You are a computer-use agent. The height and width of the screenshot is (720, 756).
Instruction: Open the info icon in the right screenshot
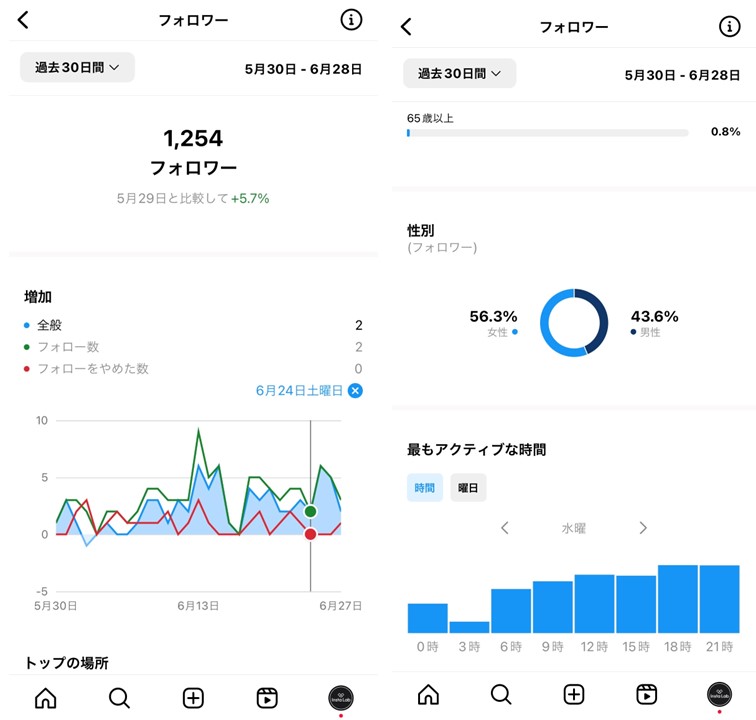coord(730,26)
